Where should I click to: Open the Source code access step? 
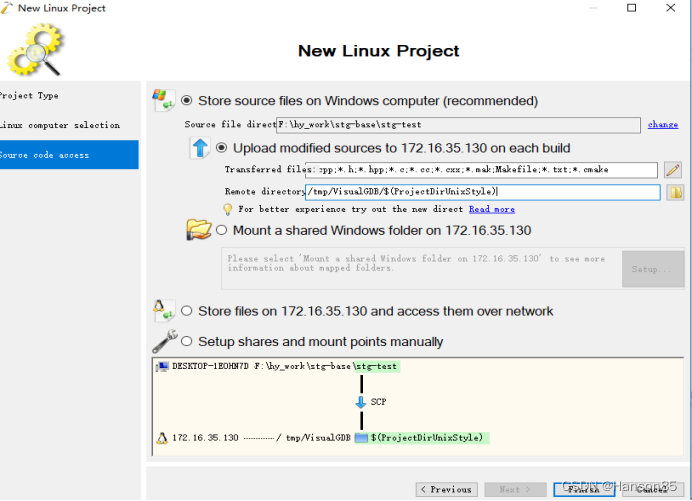click(x=69, y=155)
